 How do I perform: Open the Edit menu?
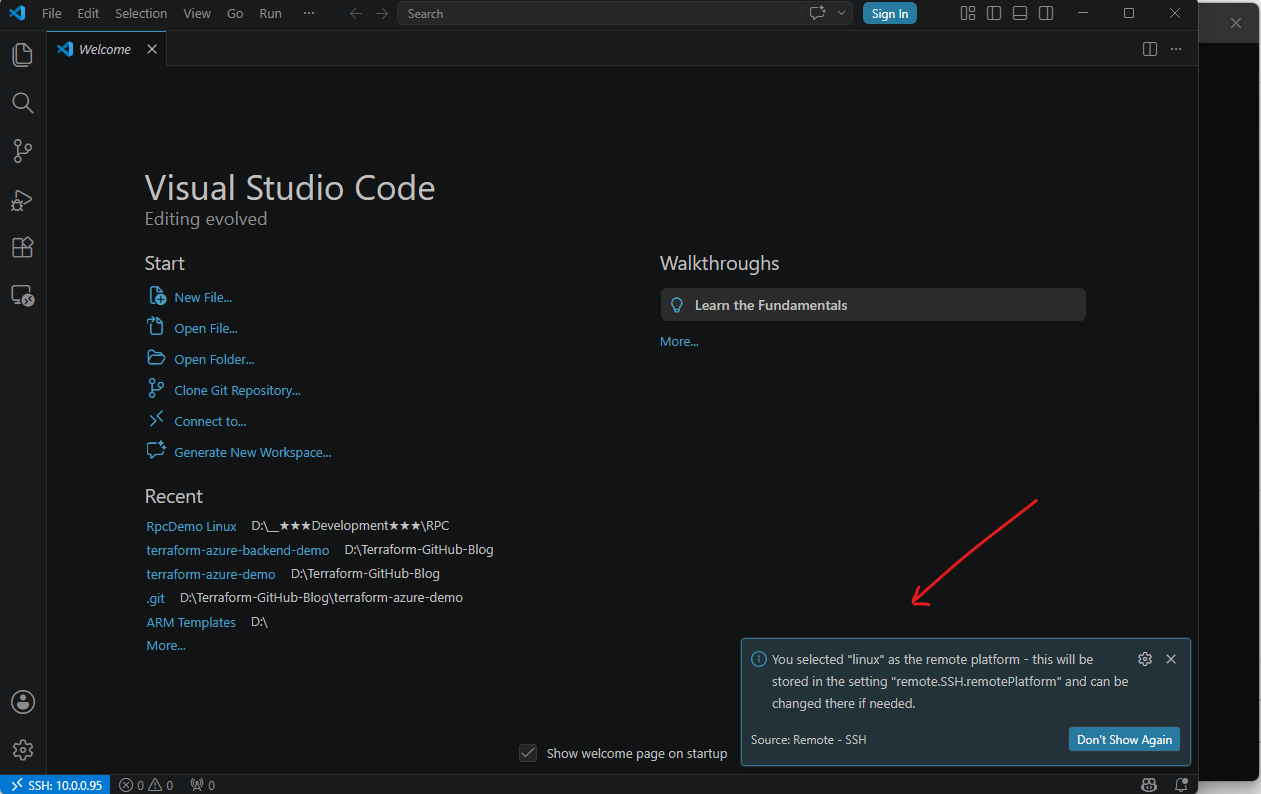click(x=88, y=13)
